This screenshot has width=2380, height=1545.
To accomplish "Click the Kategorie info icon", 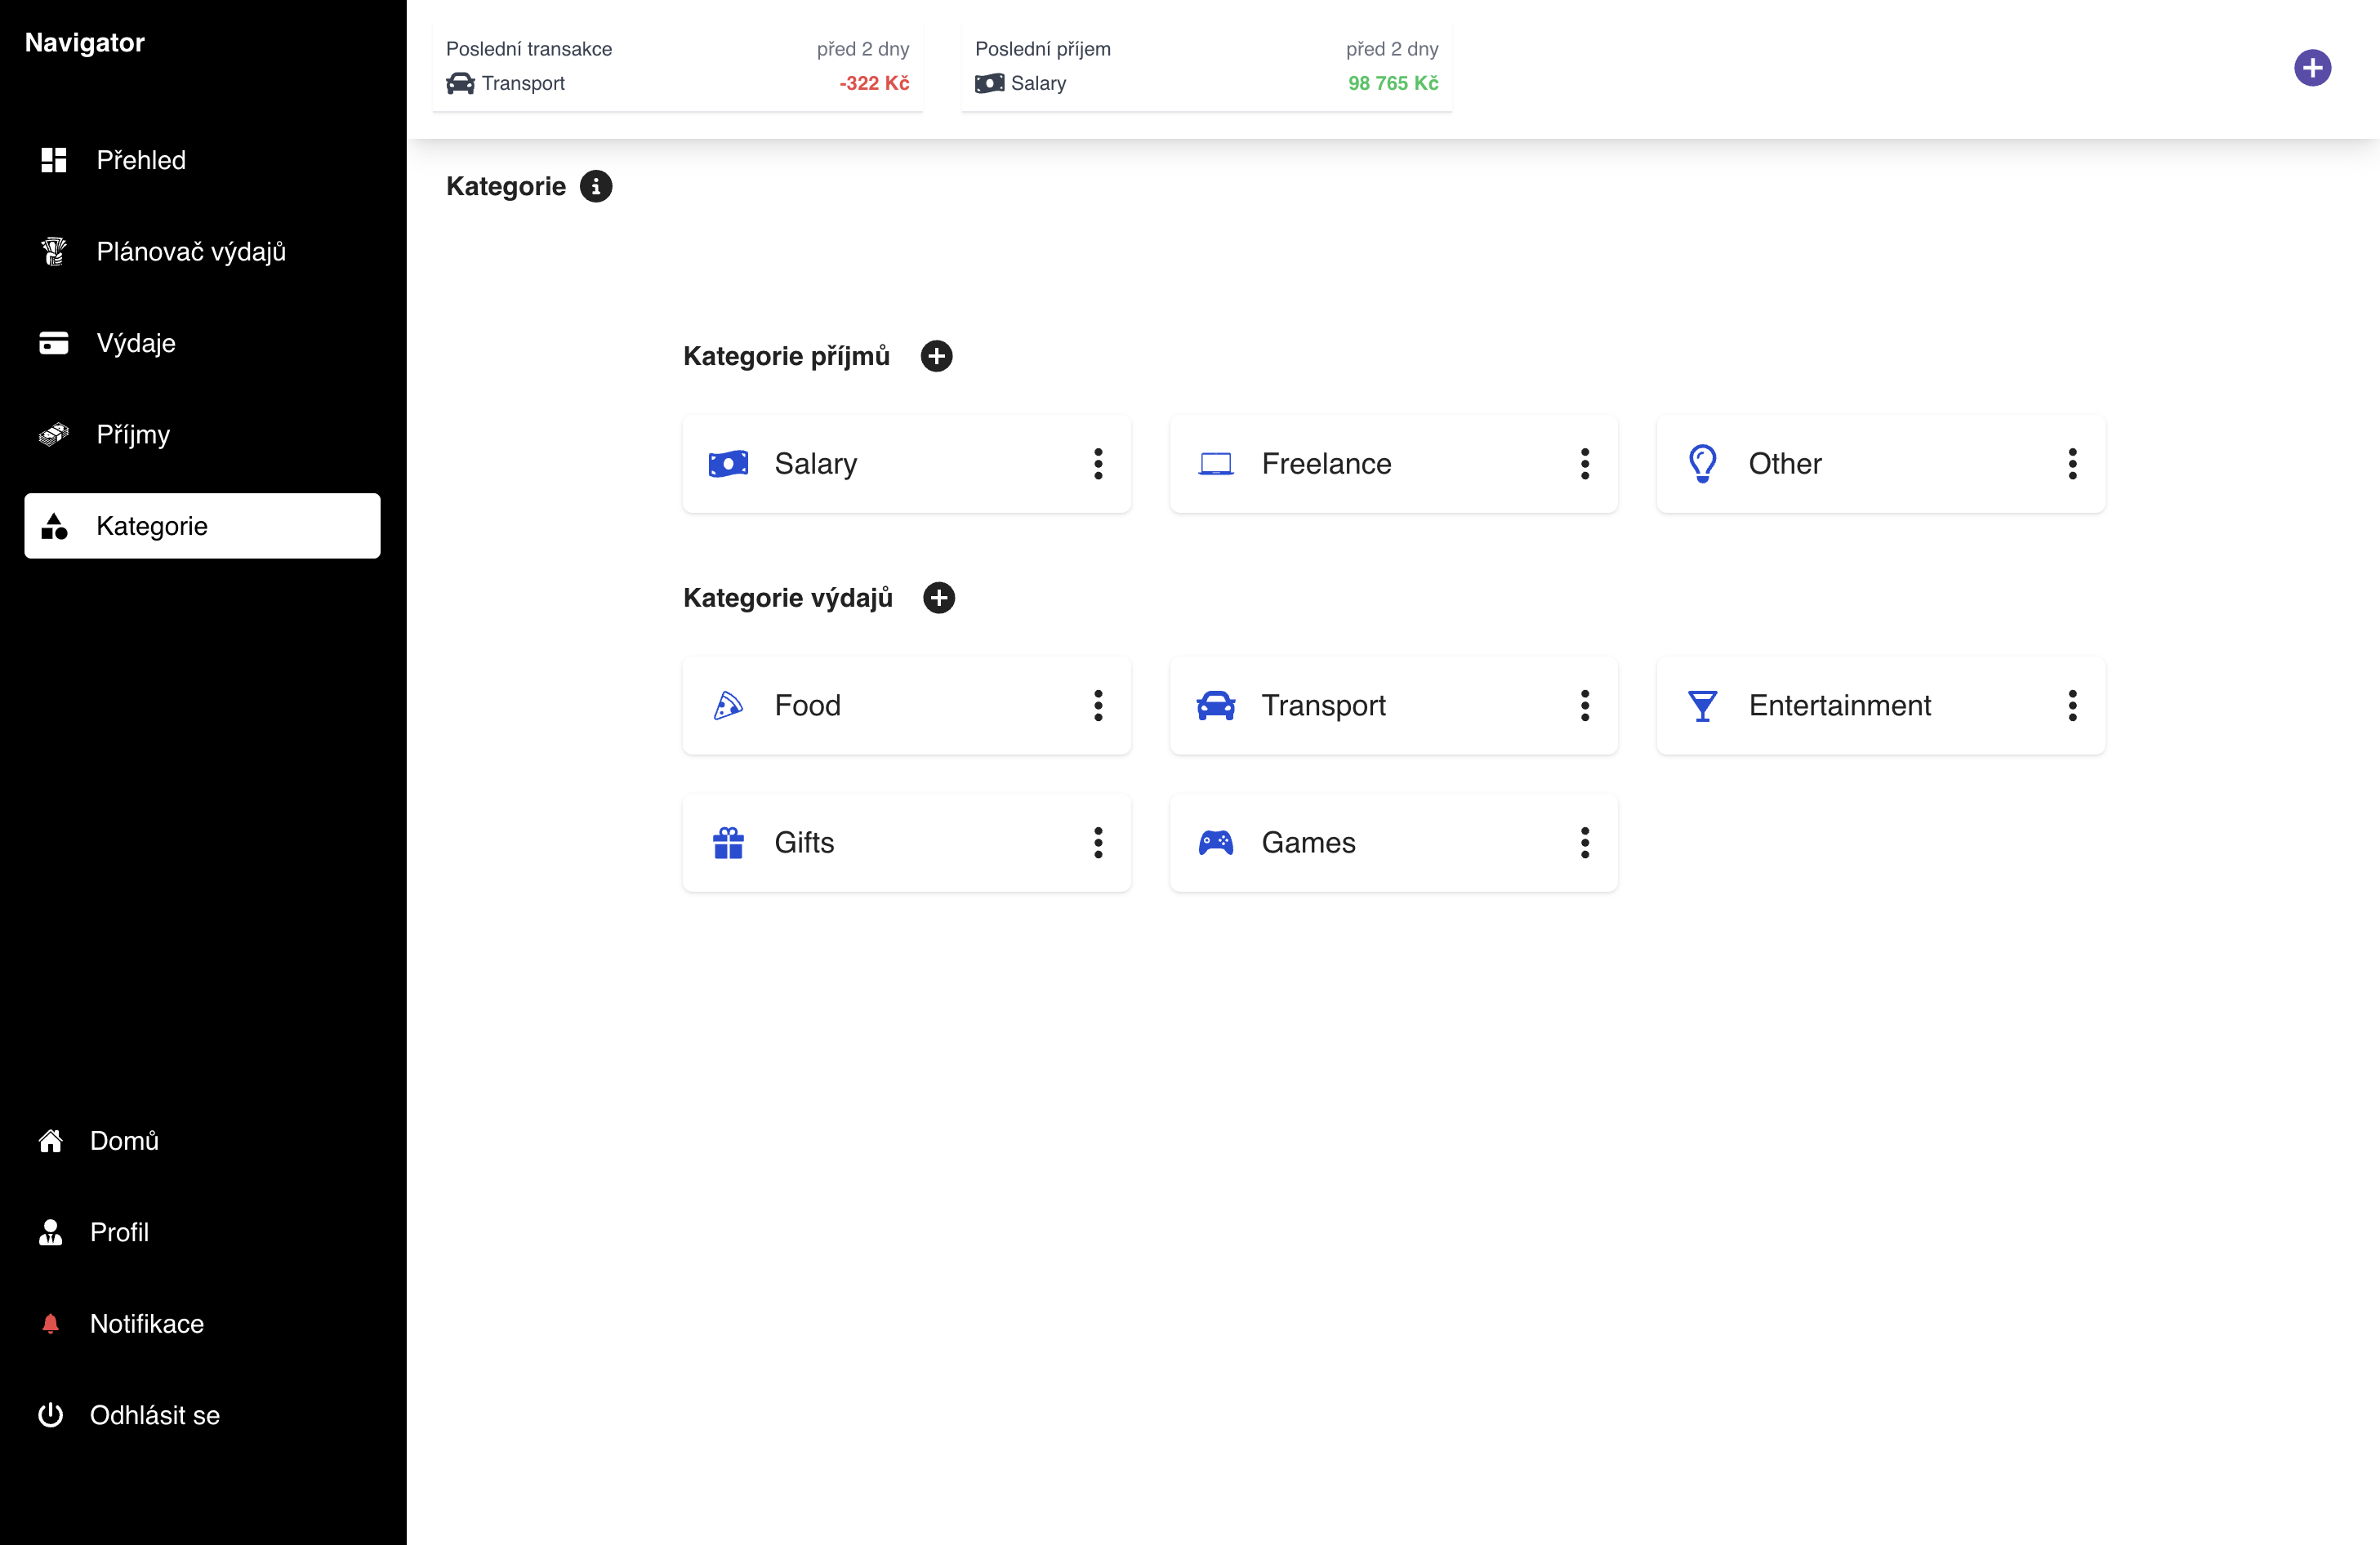I will coord(596,186).
